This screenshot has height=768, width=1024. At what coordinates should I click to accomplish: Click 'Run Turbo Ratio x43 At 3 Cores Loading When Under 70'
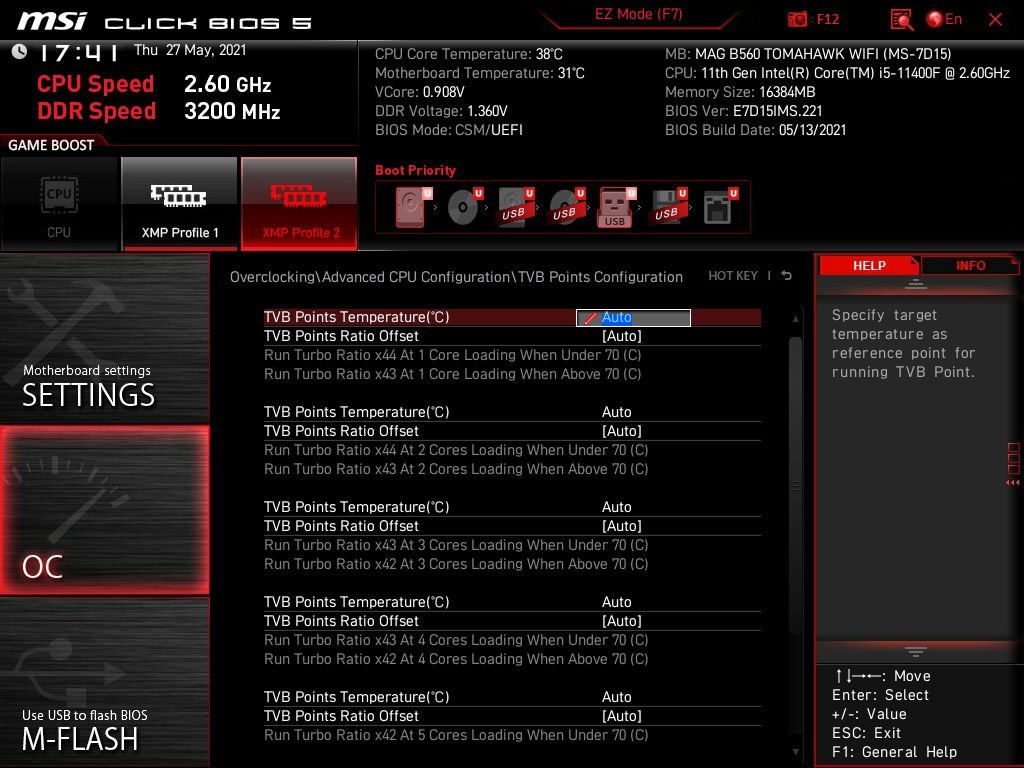tap(456, 545)
